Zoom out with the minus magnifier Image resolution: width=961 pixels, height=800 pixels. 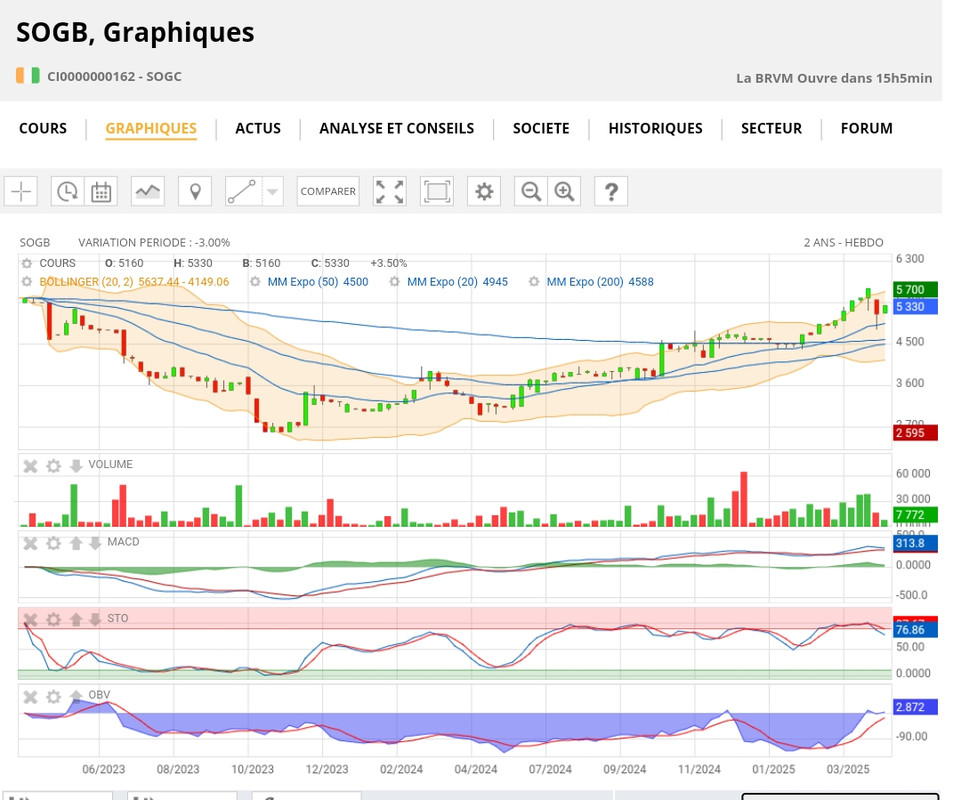point(531,191)
